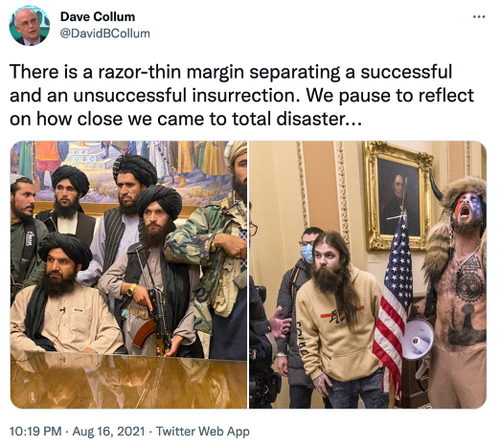
Task: Click the American flag in right photo
Action: 394,305
